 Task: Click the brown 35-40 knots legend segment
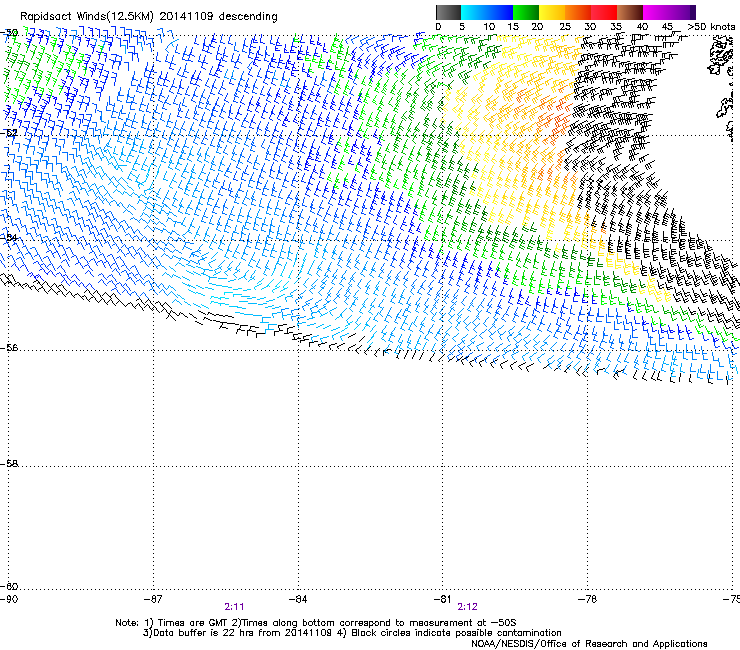[630, 12]
